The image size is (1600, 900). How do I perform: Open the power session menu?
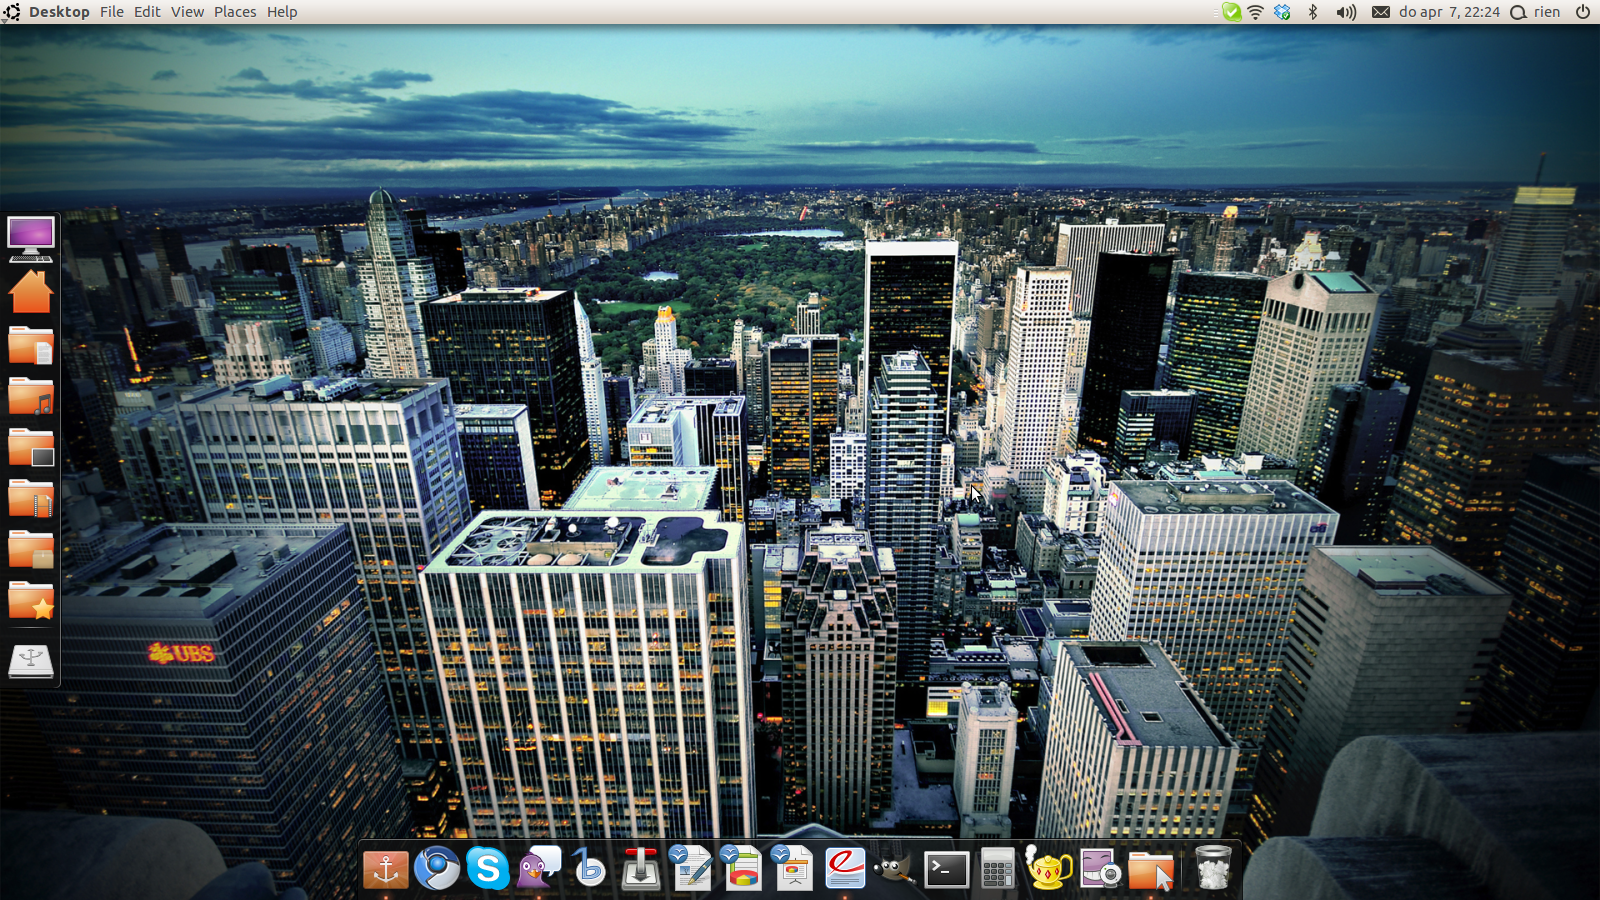click(1583, 12)
